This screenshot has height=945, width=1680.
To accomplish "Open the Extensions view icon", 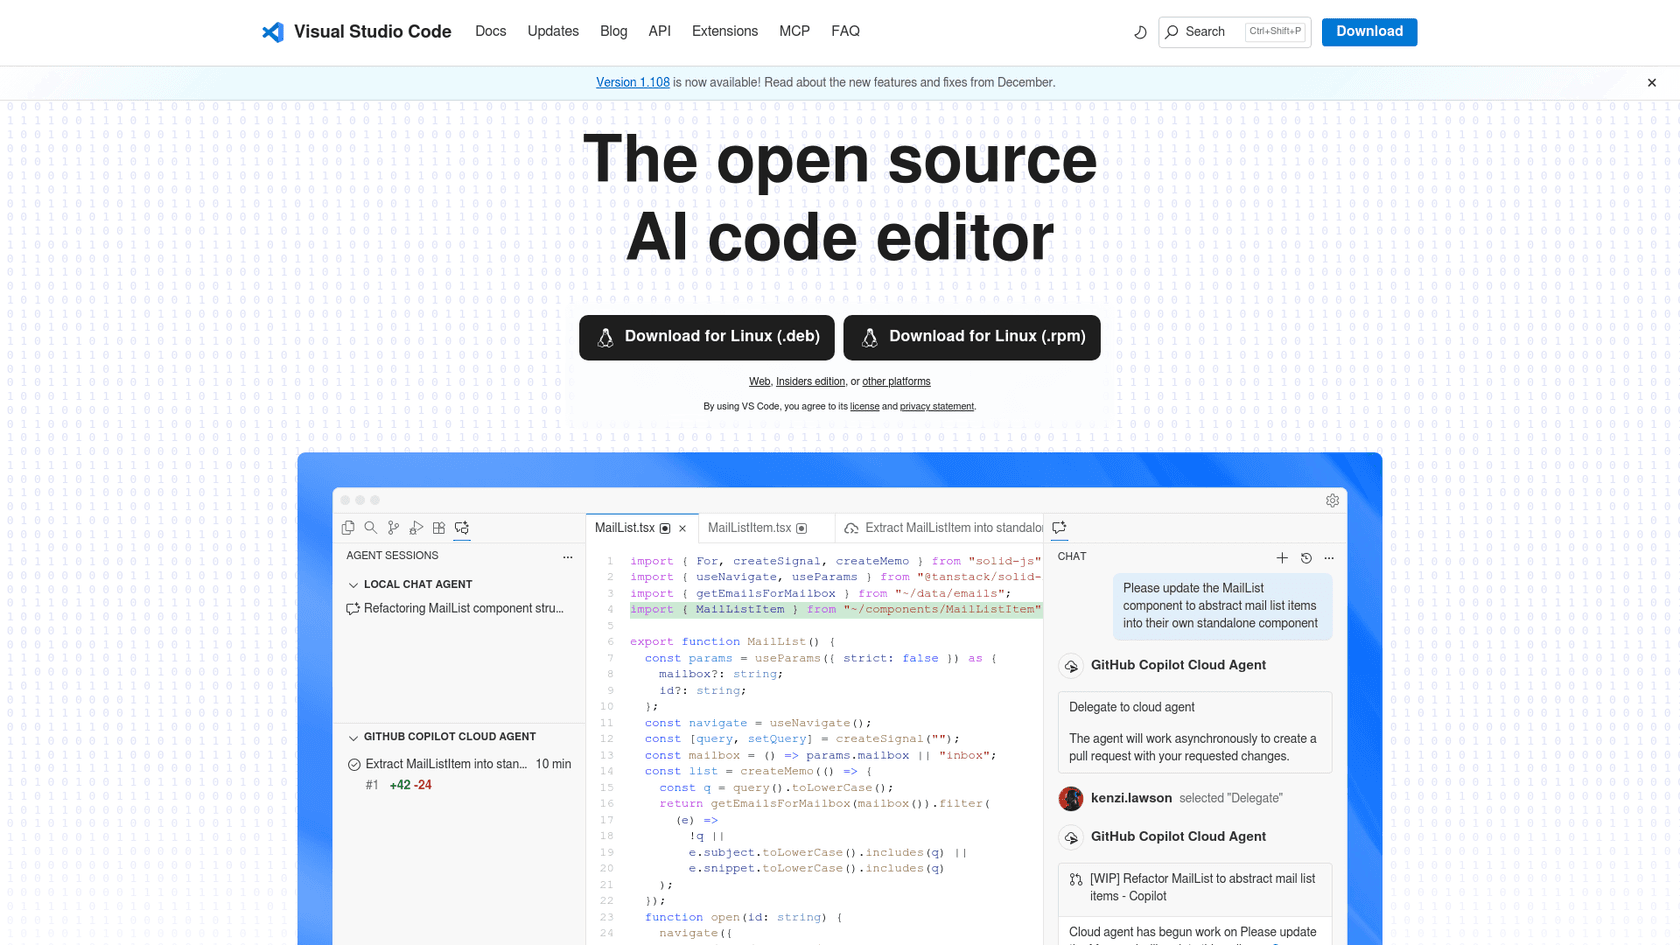I will tap(438, 527).
